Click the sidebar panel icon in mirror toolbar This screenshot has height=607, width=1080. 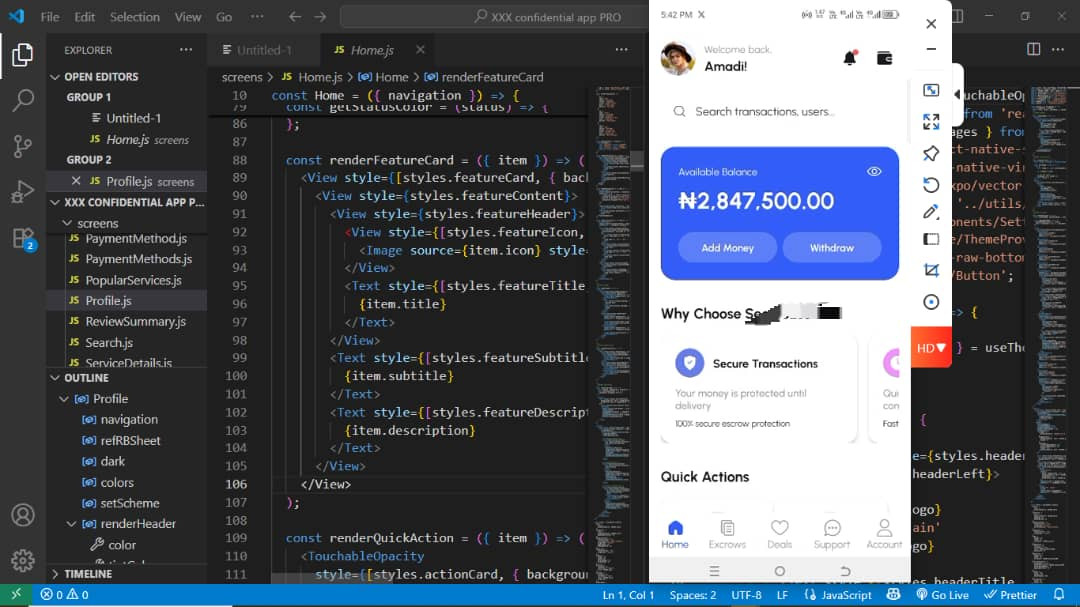tap(931, 239)
